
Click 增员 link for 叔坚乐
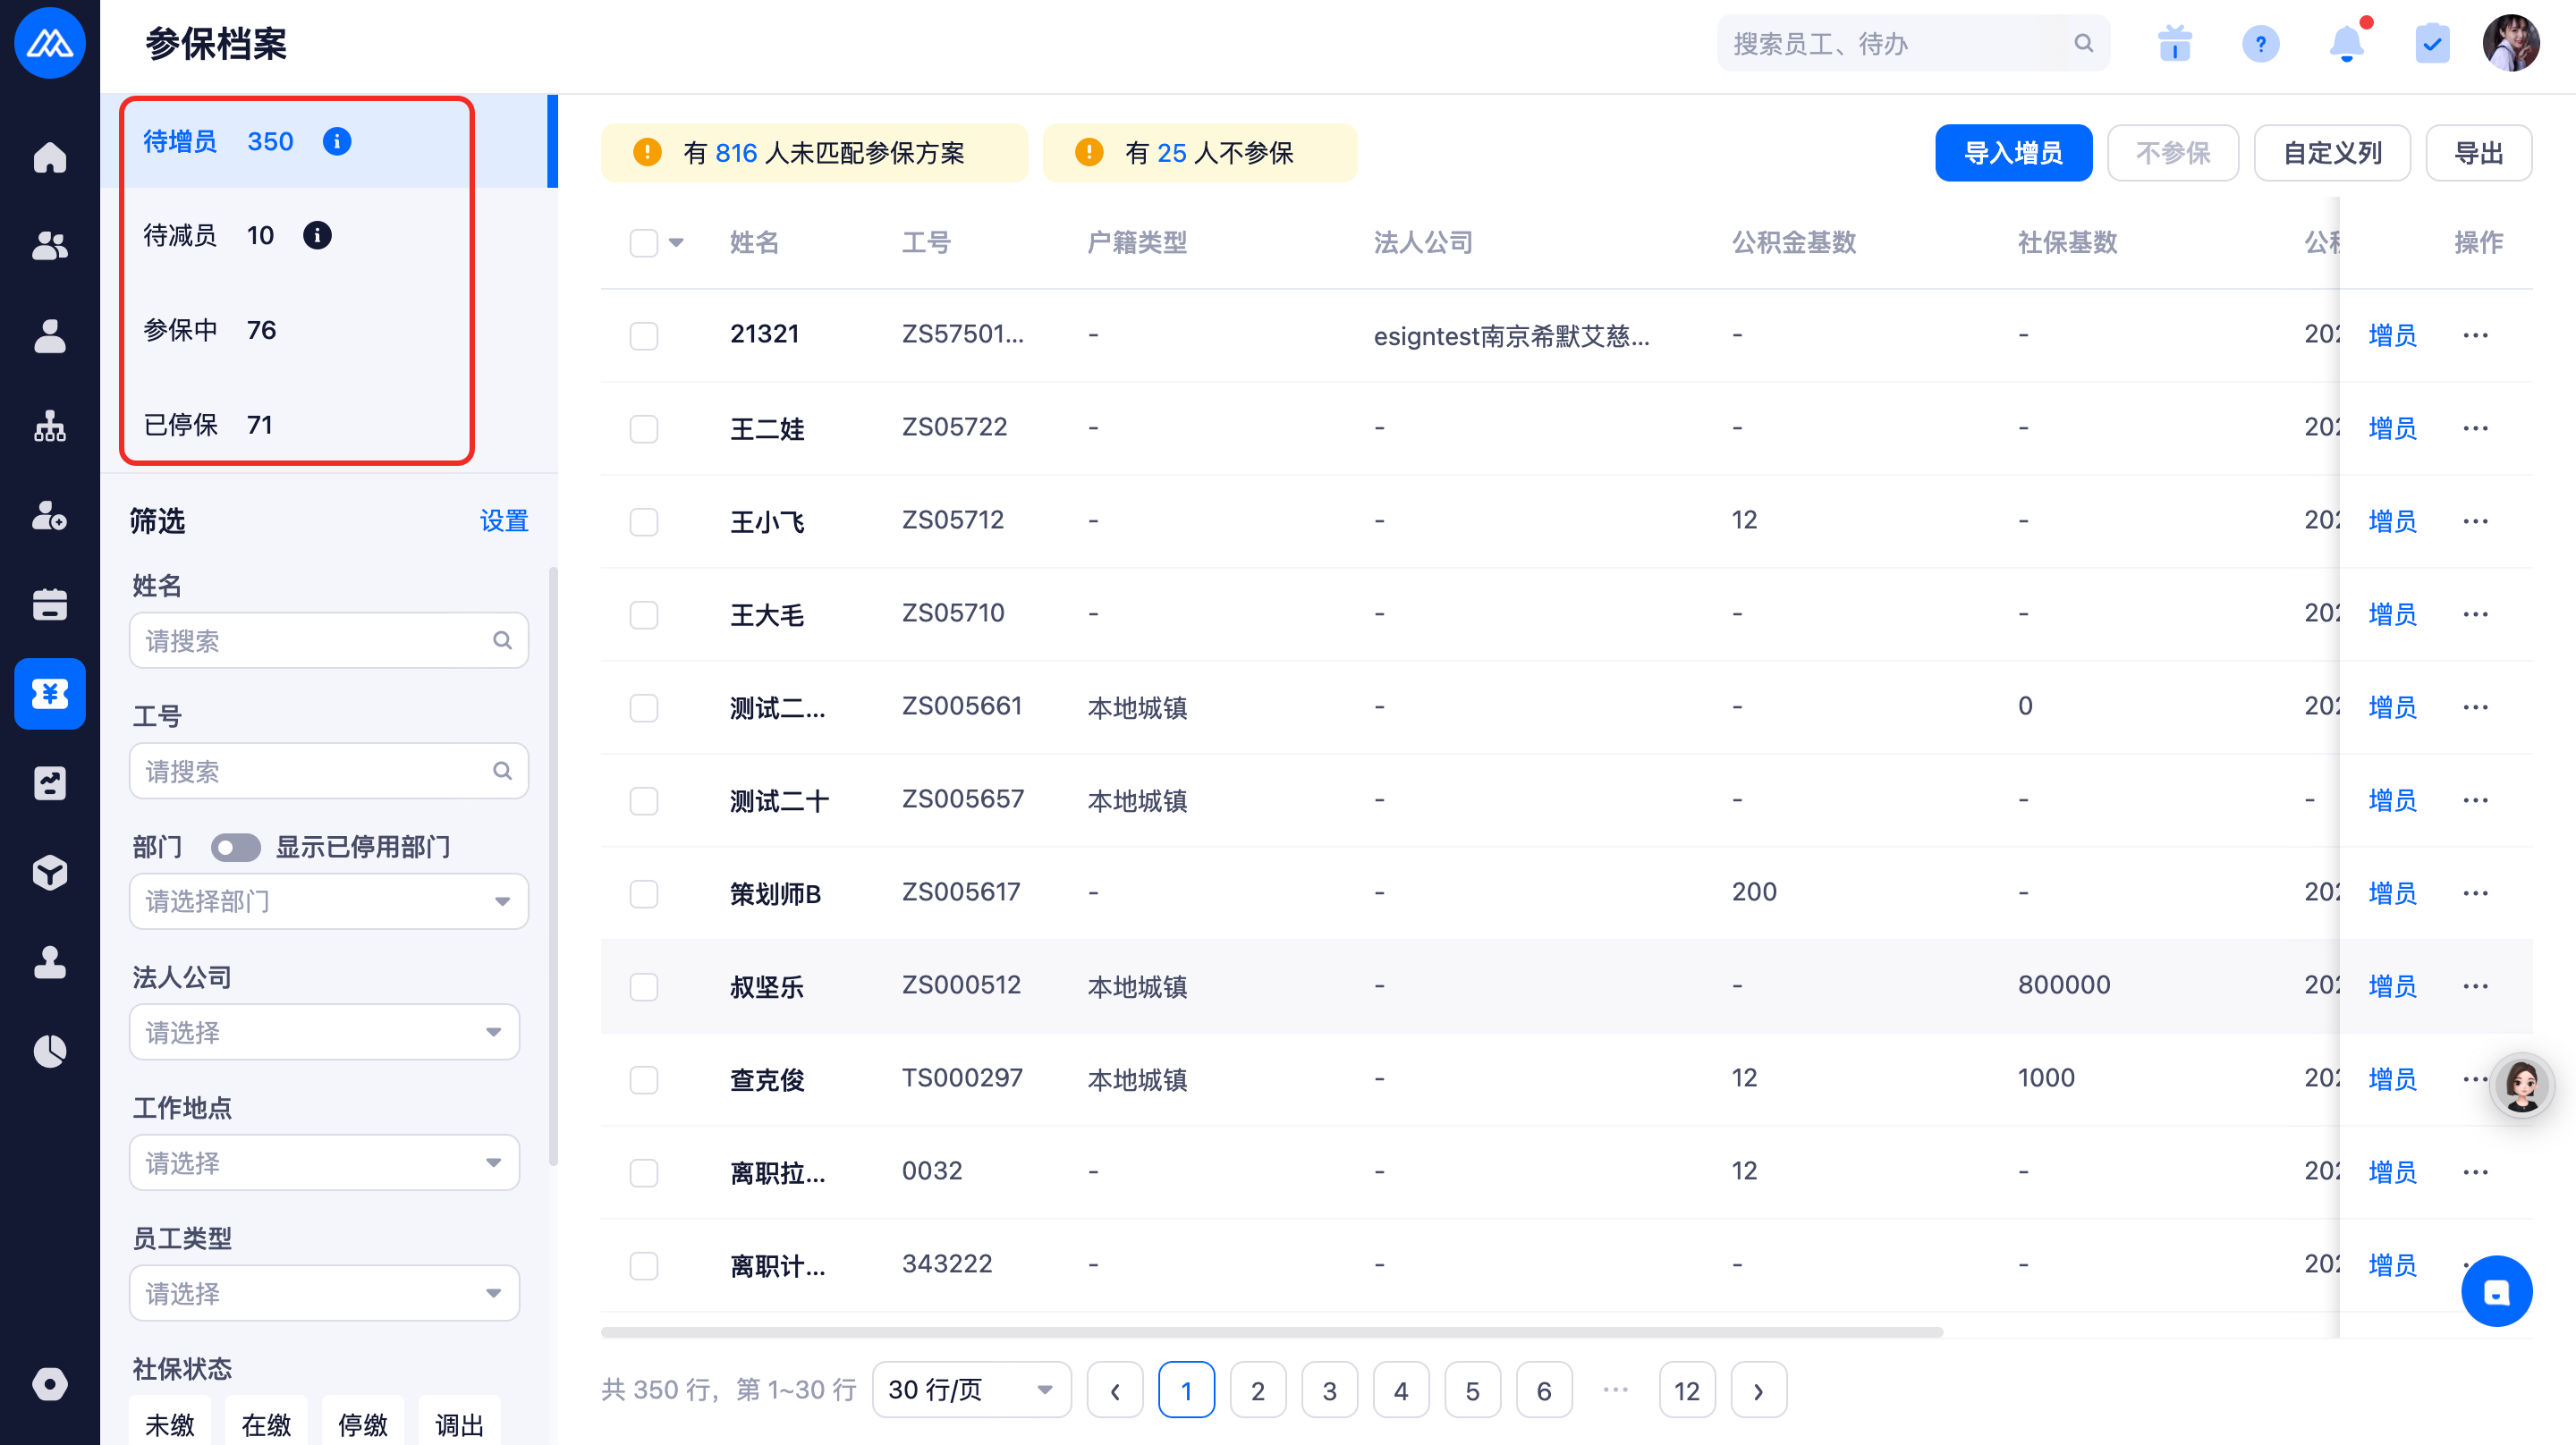pyautogui.click(x=2392, y=987)
